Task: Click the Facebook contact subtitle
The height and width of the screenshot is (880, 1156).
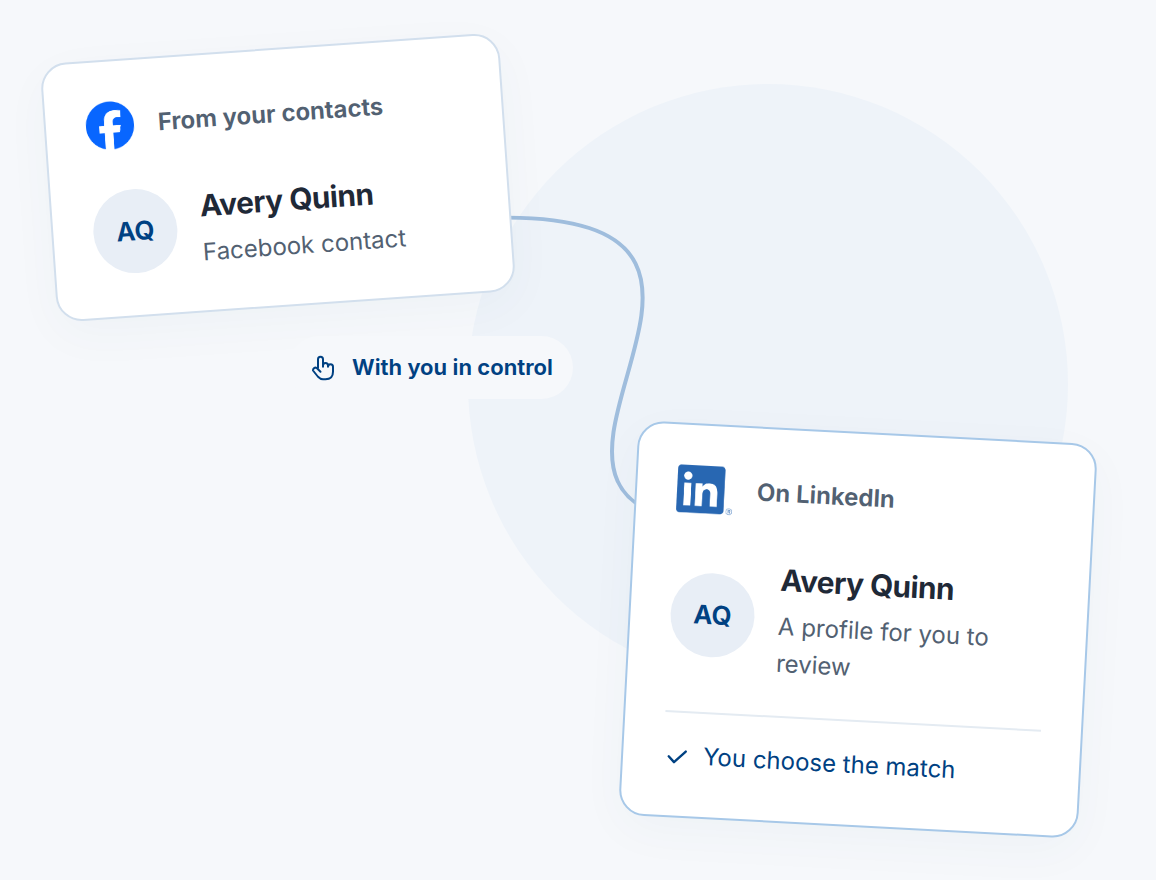Action: 304,245
